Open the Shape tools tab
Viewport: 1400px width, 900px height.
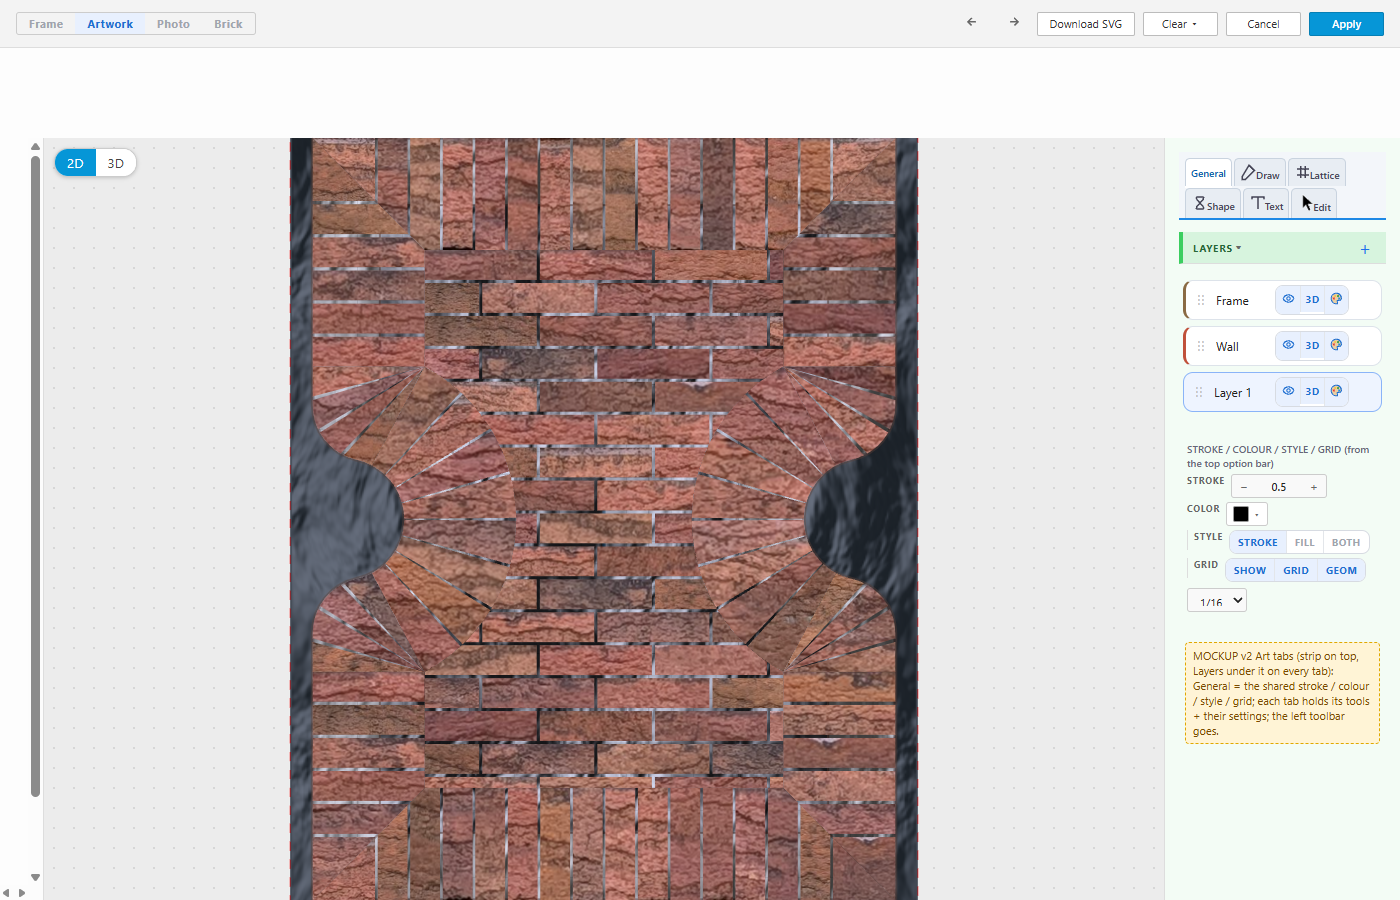tap(1214, 204)
